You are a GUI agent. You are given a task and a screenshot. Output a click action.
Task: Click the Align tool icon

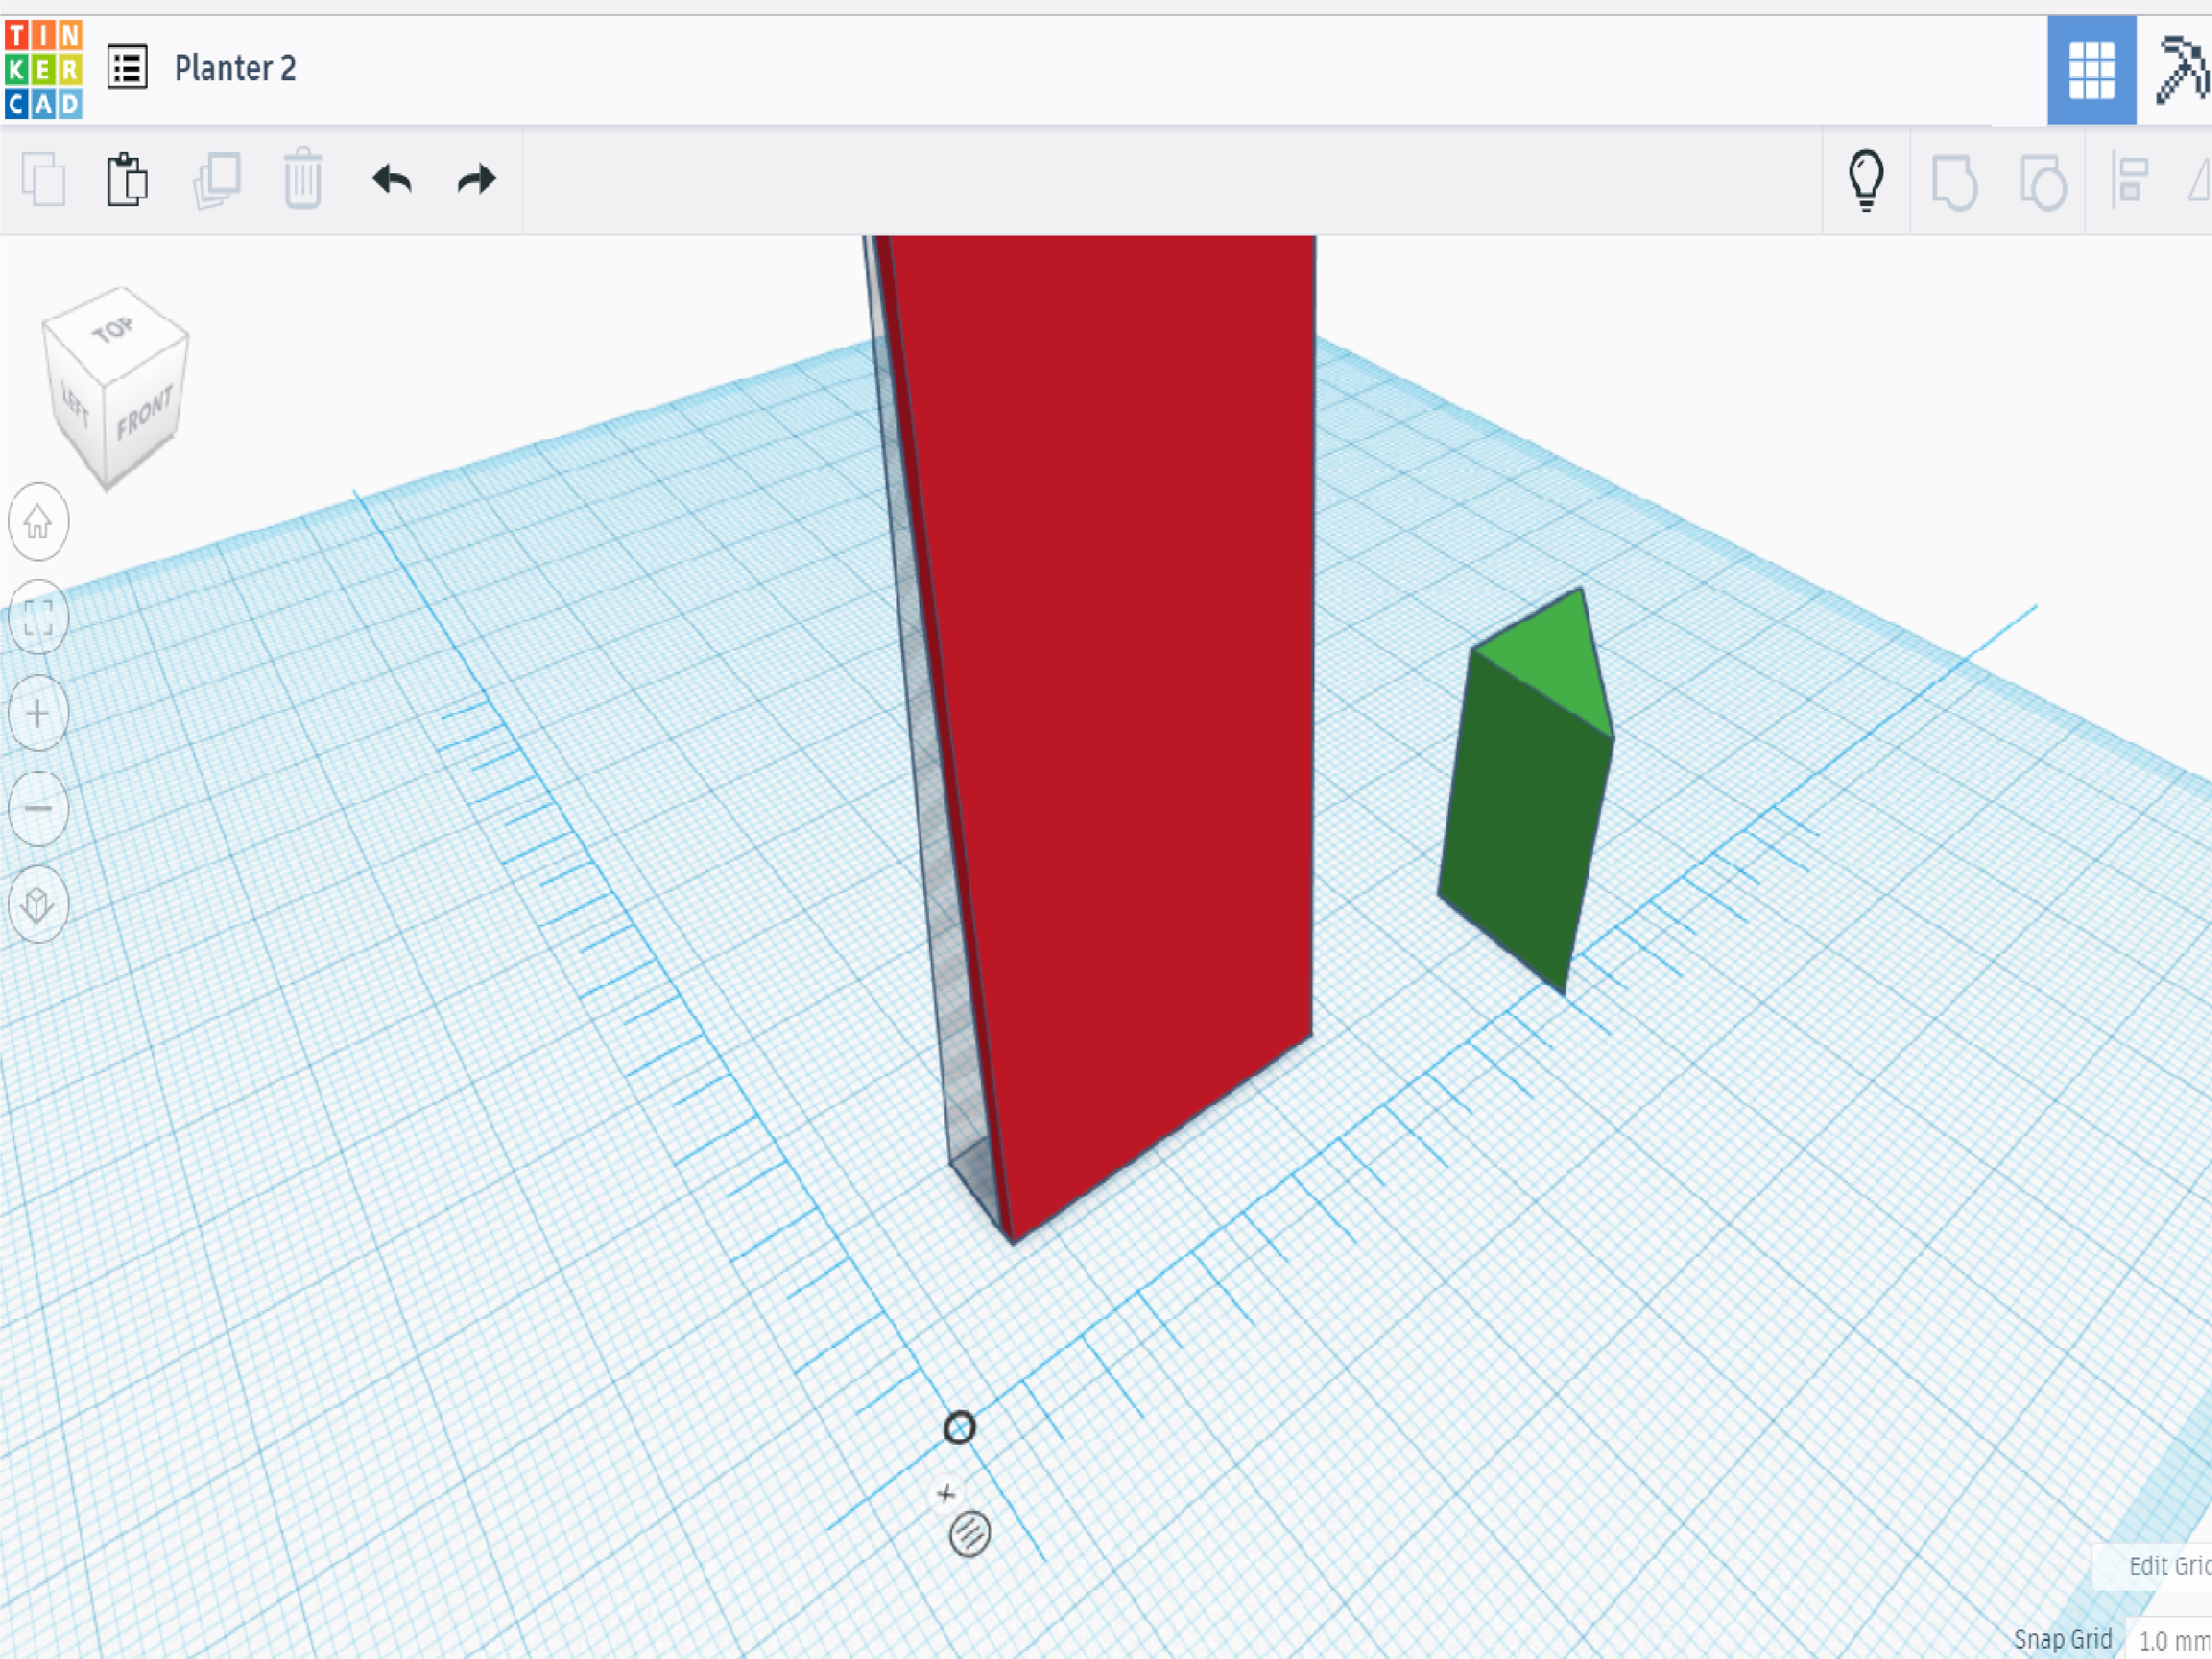[2130, 180]
